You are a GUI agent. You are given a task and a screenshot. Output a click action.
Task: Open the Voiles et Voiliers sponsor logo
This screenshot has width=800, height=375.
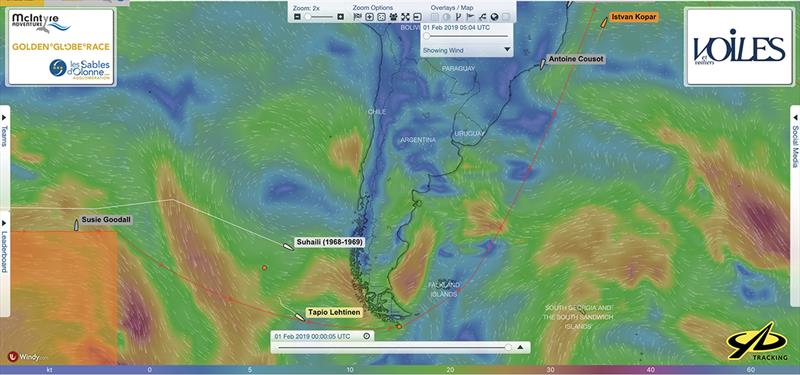pyautogui.click(x=738, y=46)
